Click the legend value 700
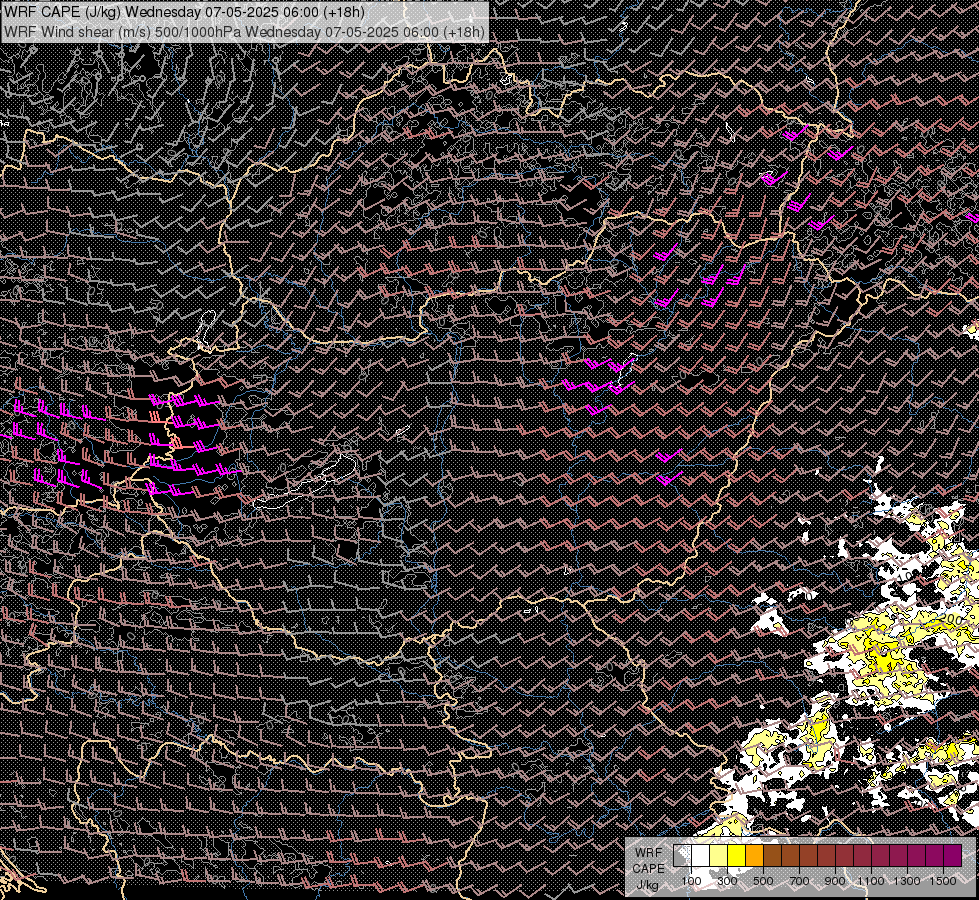This screenshot has width=979, height=900. [799, 881]
